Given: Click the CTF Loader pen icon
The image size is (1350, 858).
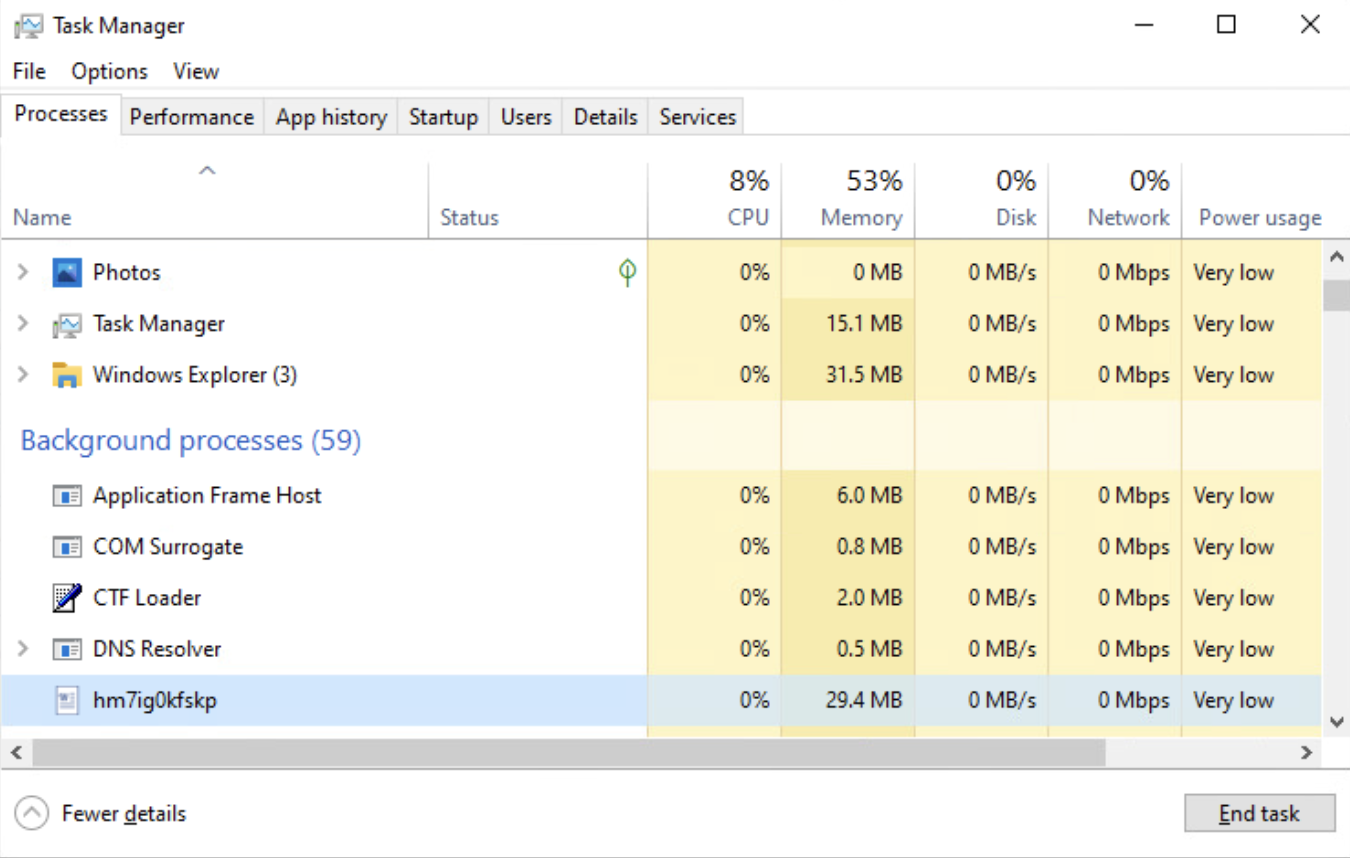Looking at the screenshot, I should pos(67,598).
